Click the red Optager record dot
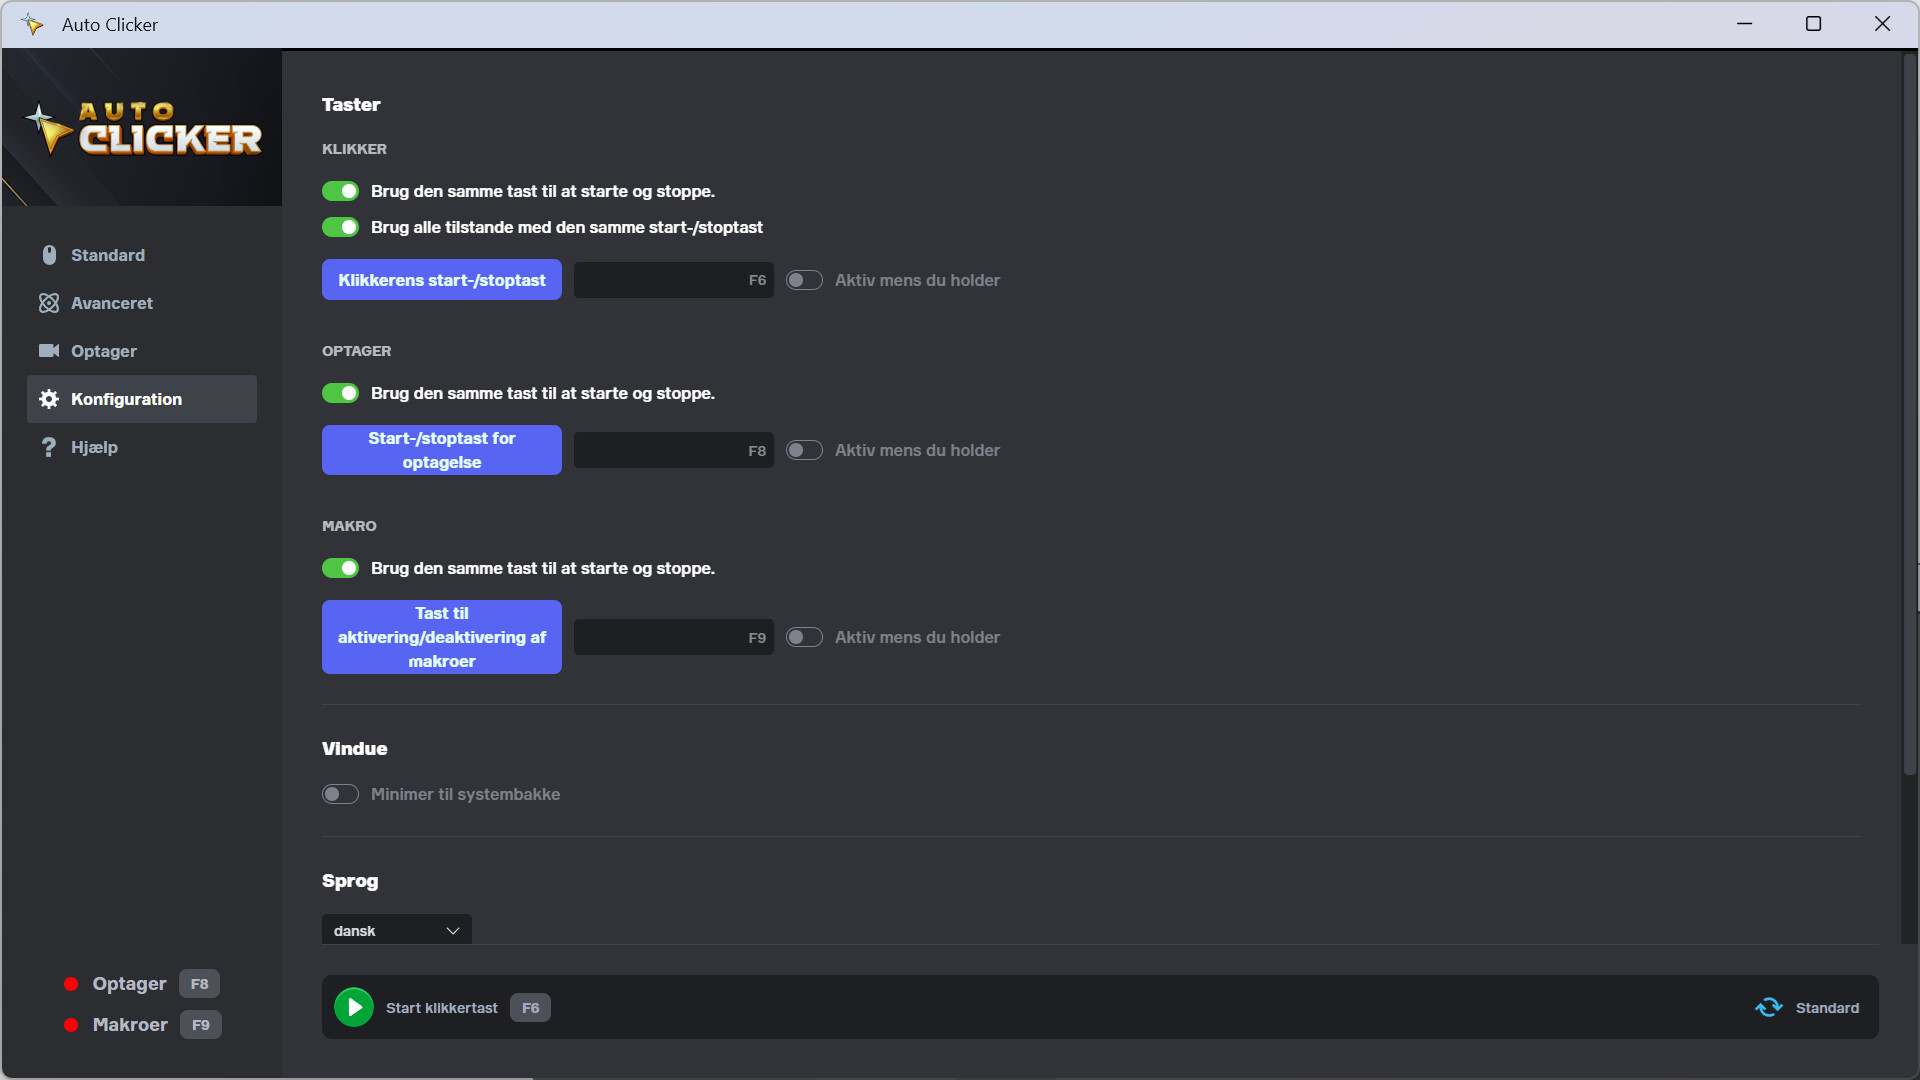This screenshot has width=1920, height=1080. tap(71, 984)
